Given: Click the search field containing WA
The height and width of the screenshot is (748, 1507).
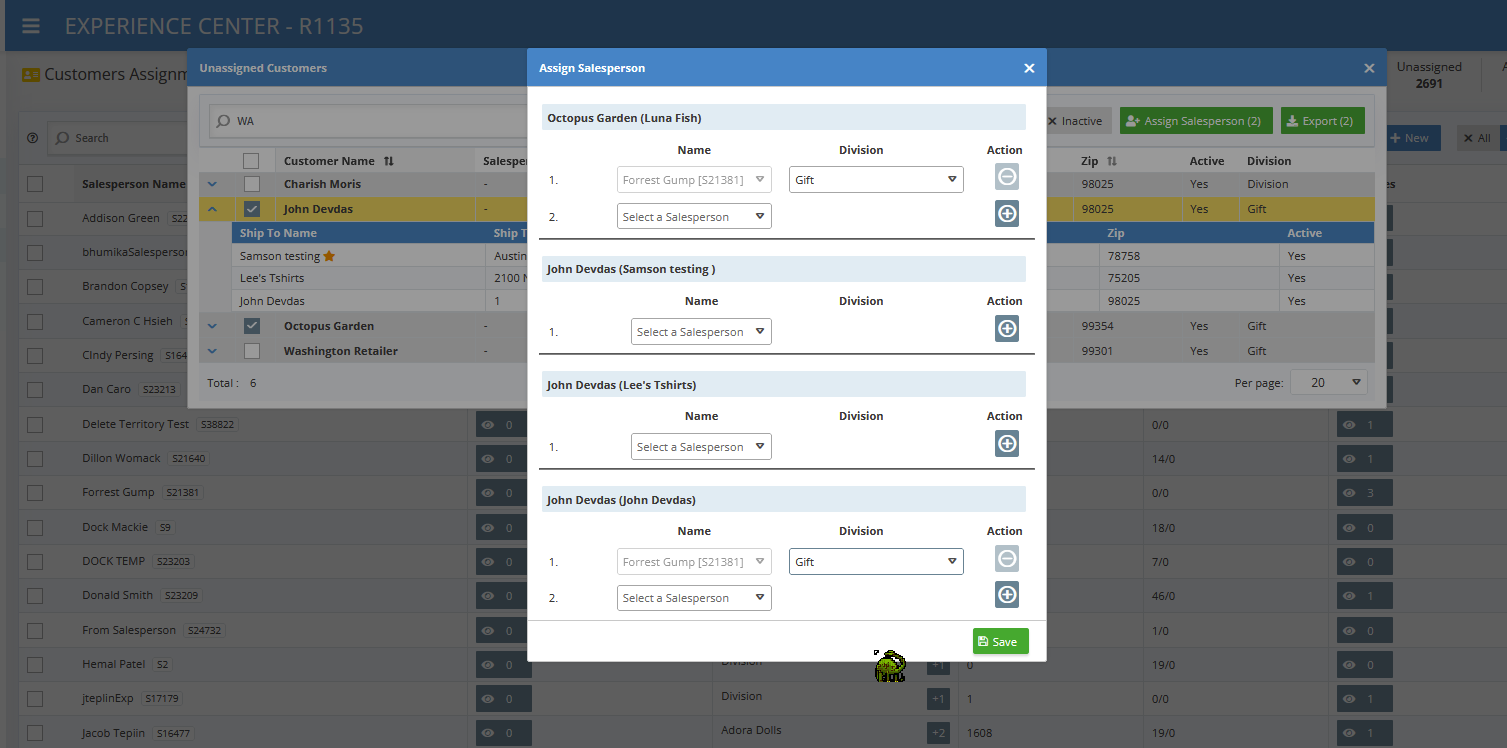Looking at the screenshot, I should 370,121.
